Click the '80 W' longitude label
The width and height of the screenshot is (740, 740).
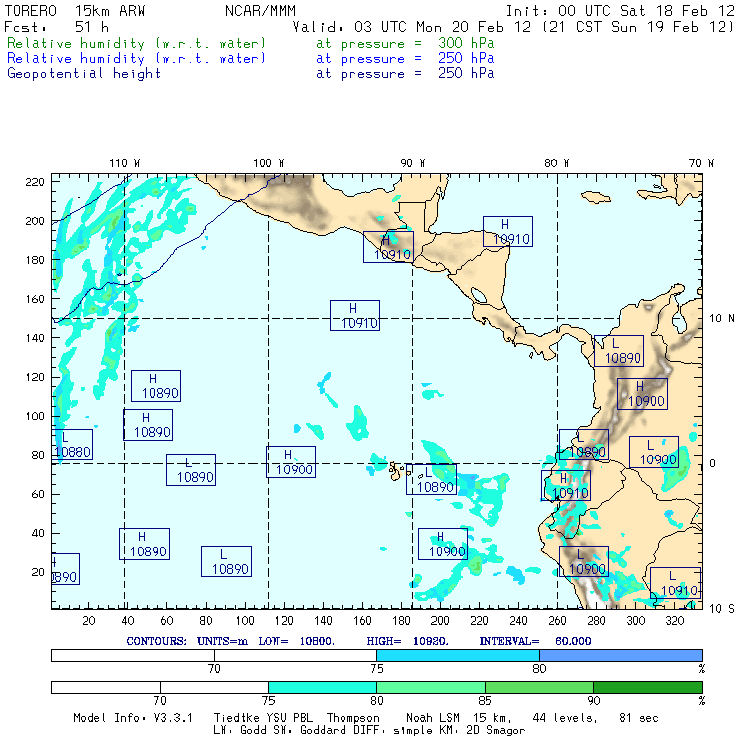coord(556,163)
